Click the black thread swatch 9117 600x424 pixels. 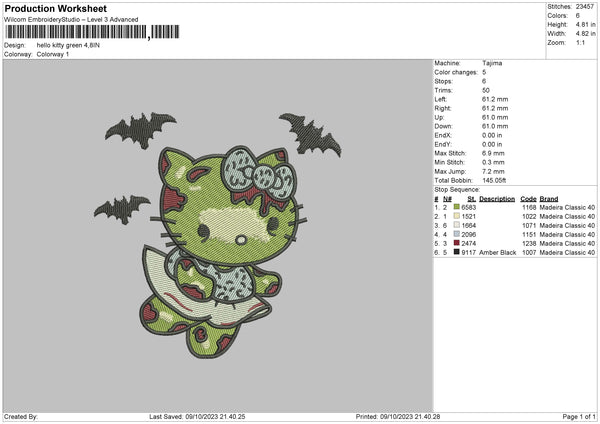[x=457, y=252]
